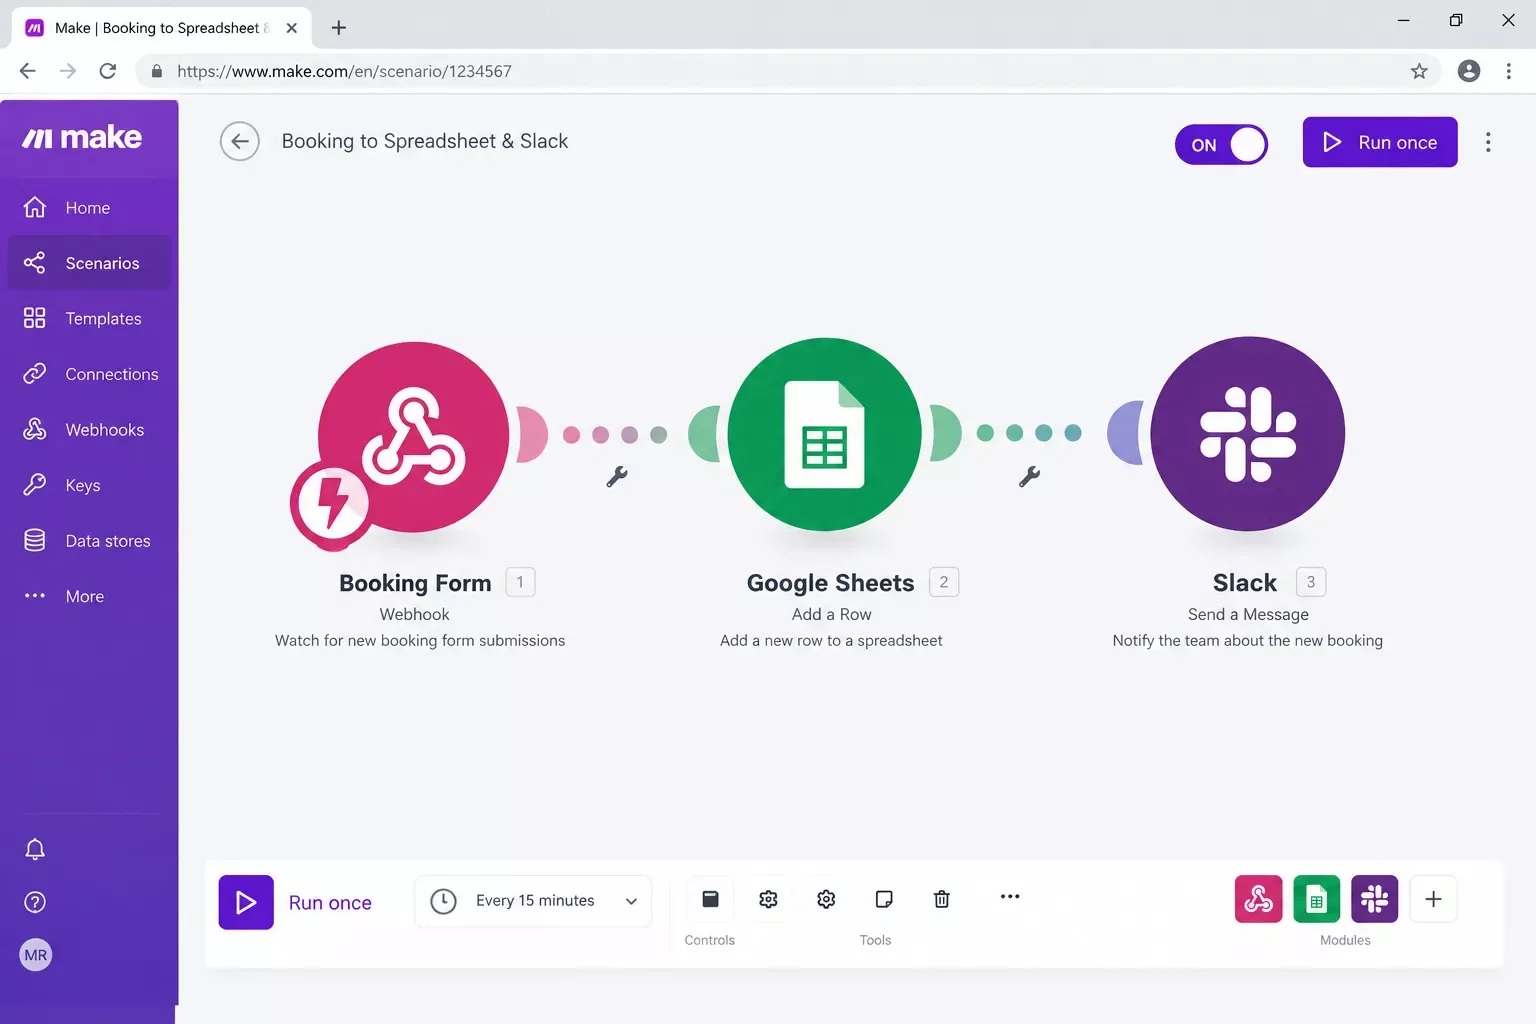The width and height of the screenshot is (1536, 1024).
Task: Open settings gear beside the save icon
Action: pyautogui.click(x=768, y=899)
